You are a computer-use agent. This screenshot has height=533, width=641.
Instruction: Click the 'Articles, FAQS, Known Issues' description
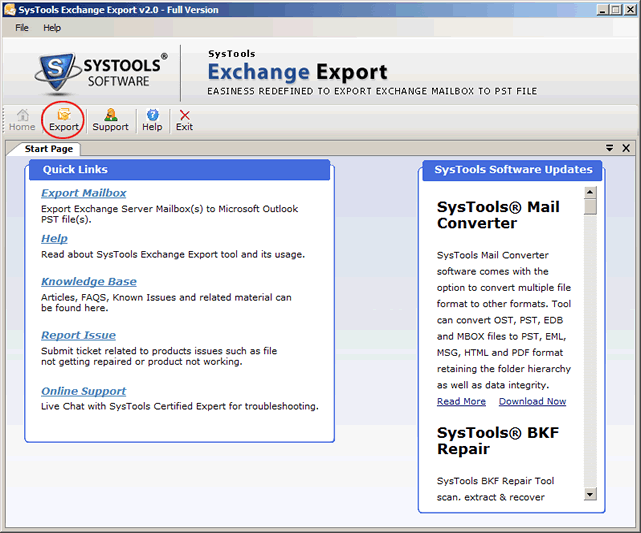coord(166,302)
